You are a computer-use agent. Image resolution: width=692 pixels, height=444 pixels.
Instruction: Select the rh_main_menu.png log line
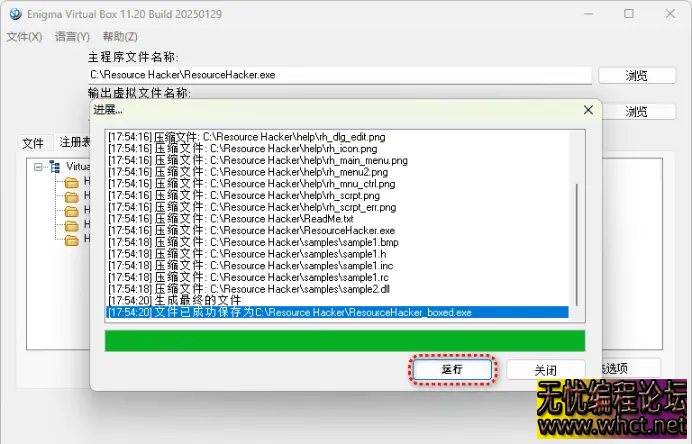click(338, 160)
